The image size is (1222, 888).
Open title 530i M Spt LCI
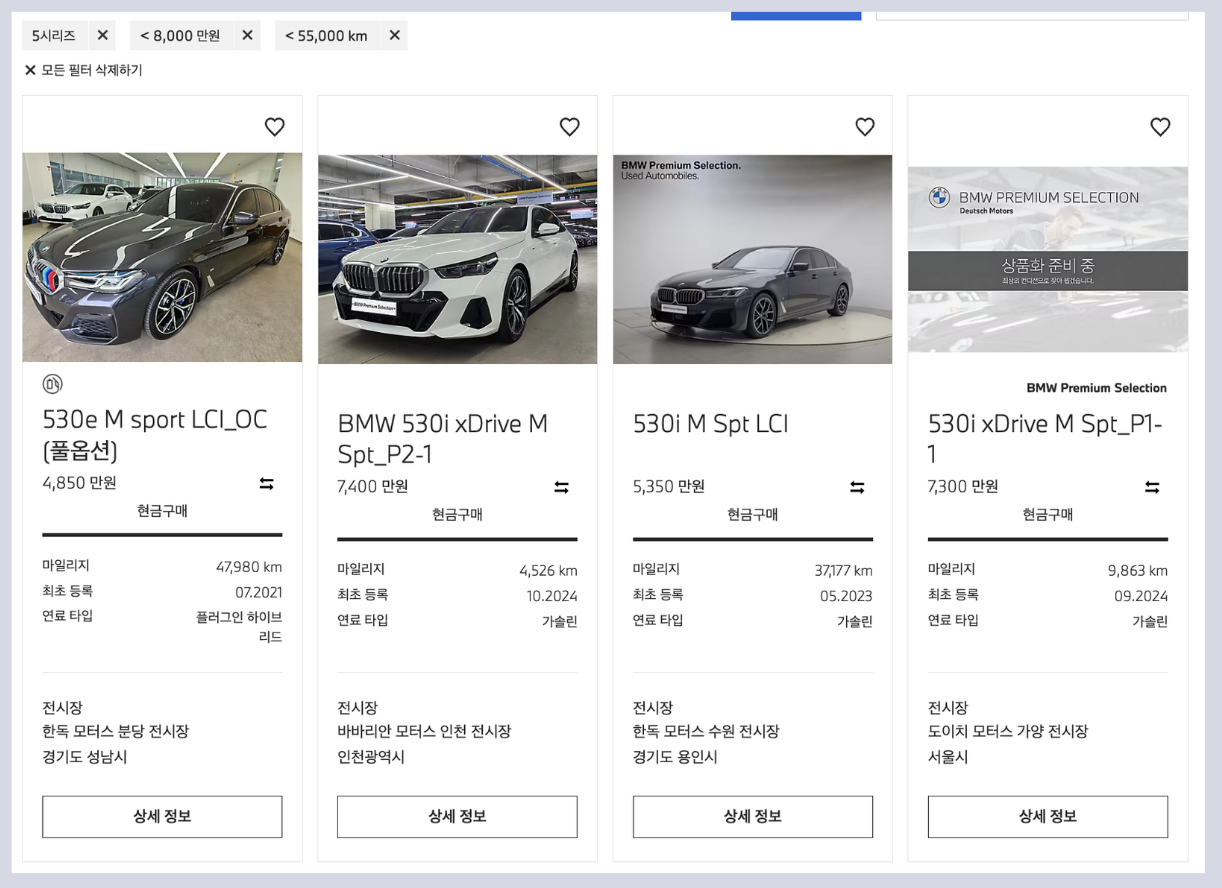point(710,424)
